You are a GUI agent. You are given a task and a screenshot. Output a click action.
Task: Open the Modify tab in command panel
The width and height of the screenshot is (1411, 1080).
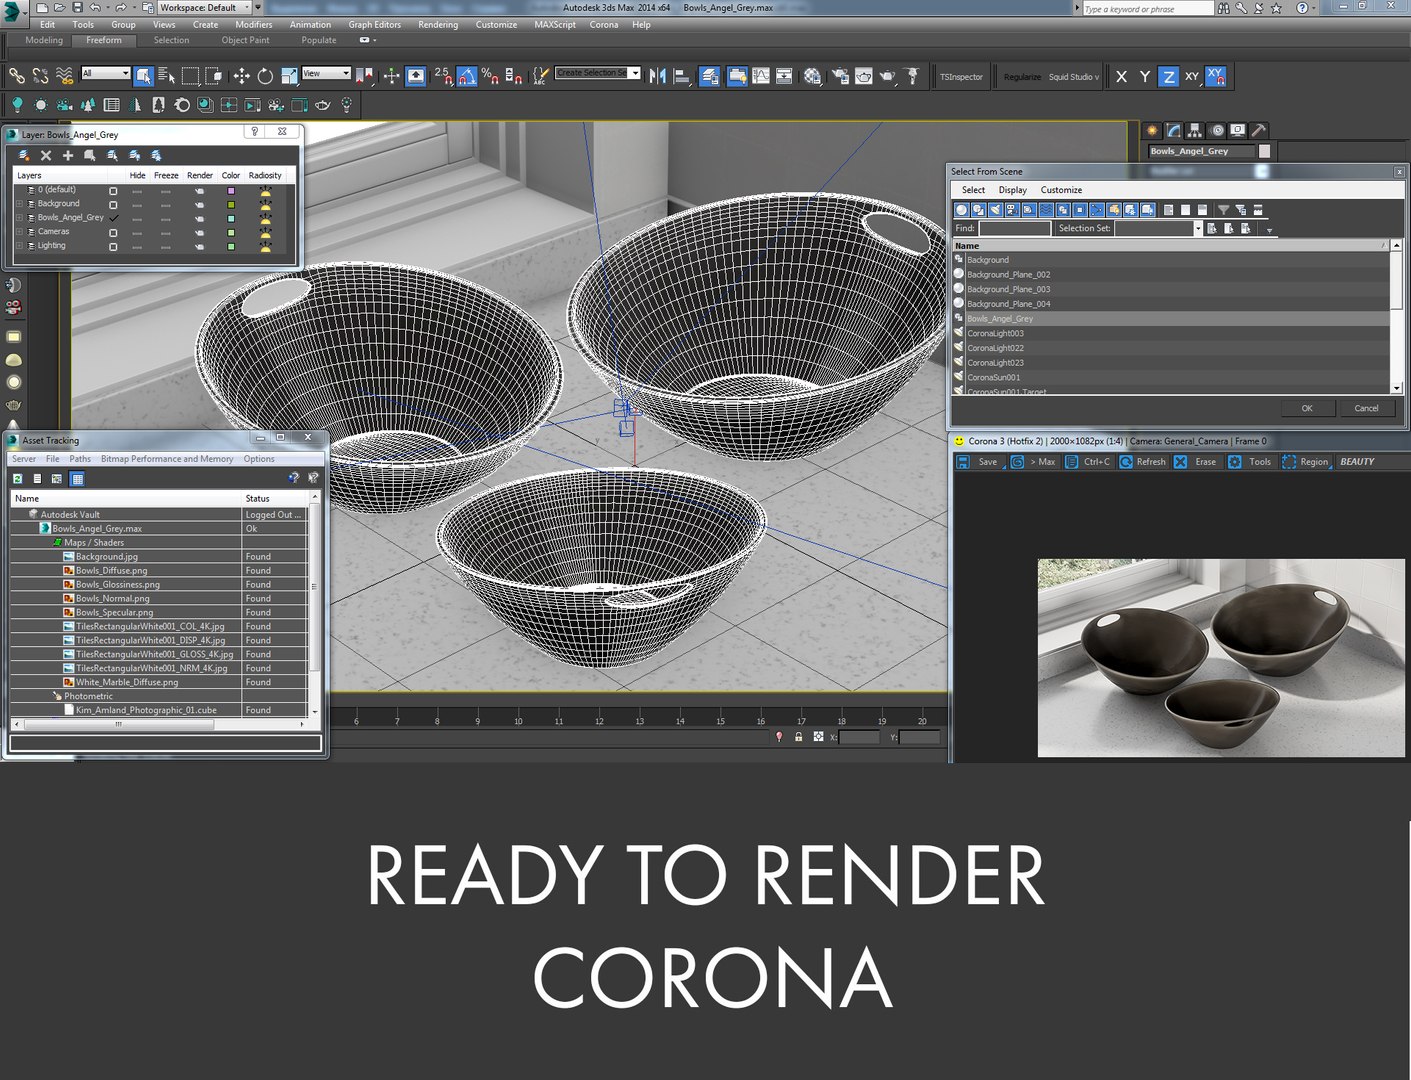tap(1173, 130)
